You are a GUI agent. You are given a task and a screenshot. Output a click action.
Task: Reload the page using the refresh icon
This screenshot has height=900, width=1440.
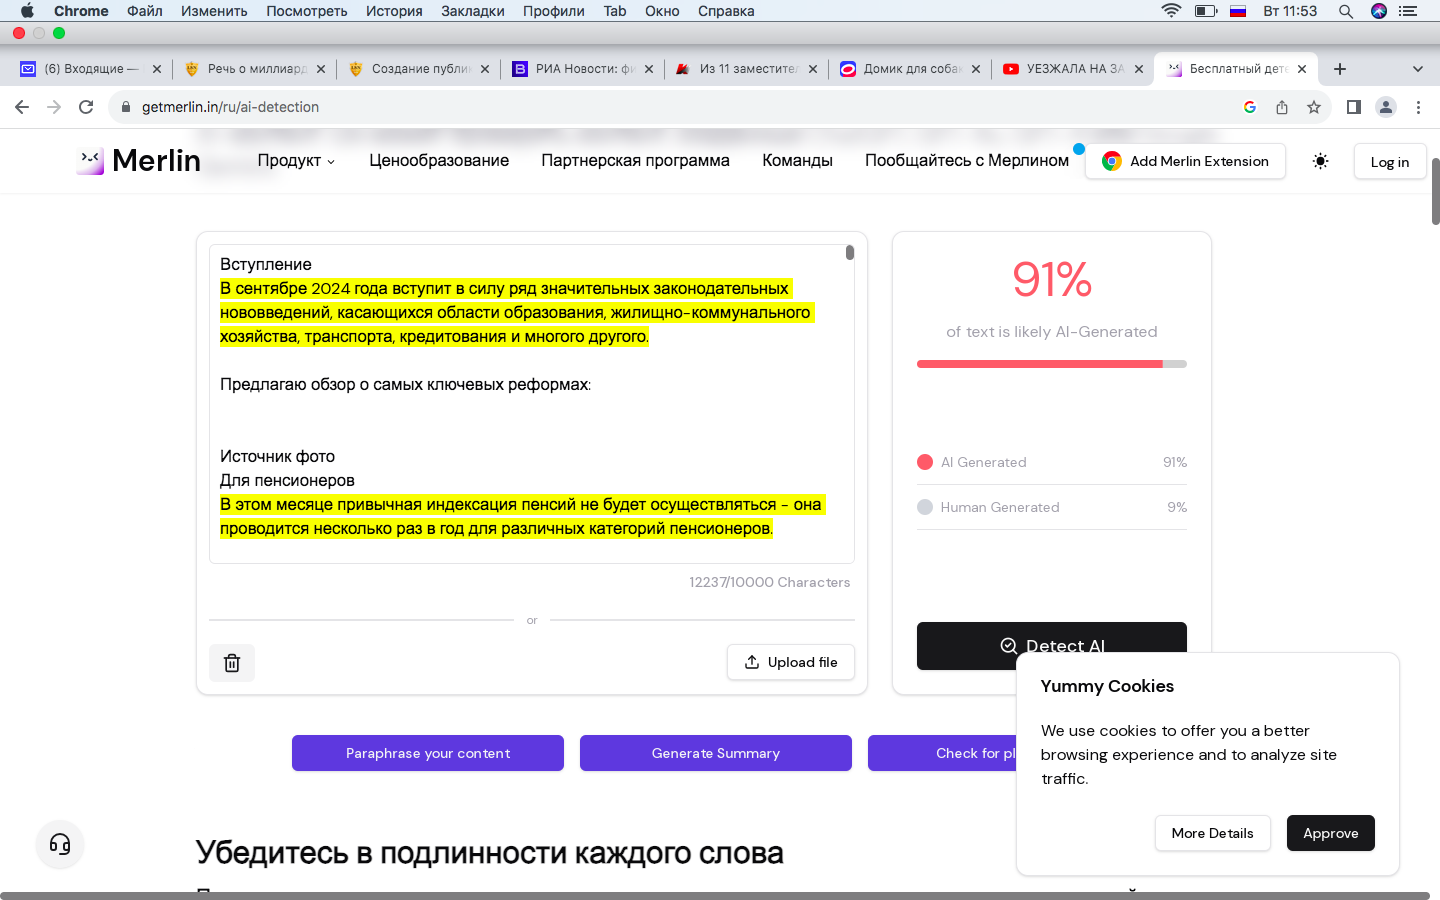point(86,107)
